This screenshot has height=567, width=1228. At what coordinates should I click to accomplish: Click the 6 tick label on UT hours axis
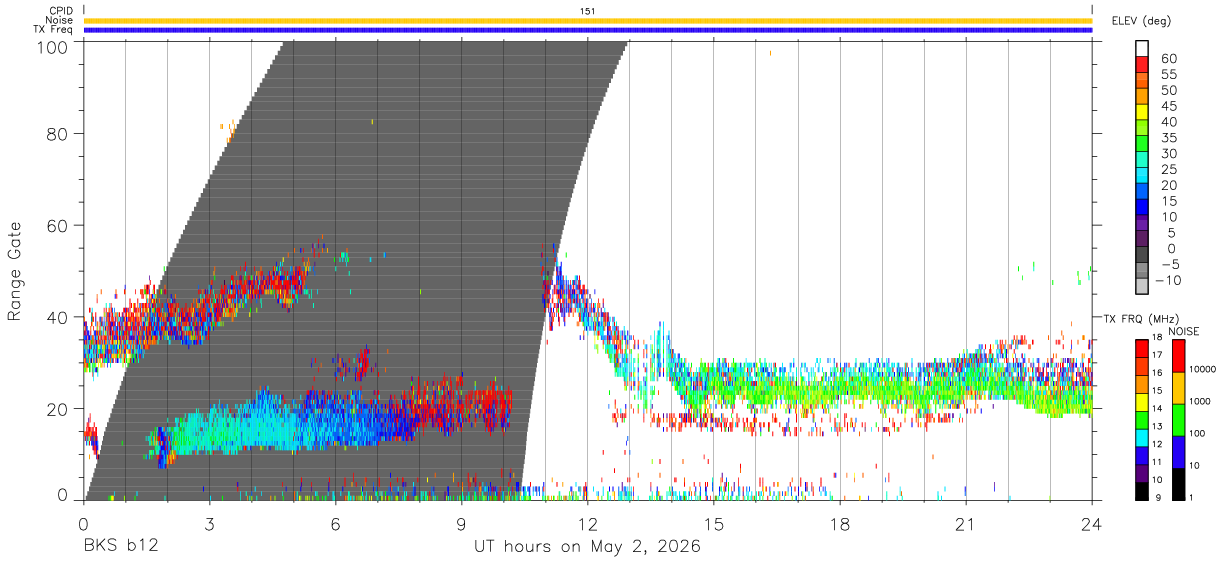pyautogui.click(x=335, y=523)
